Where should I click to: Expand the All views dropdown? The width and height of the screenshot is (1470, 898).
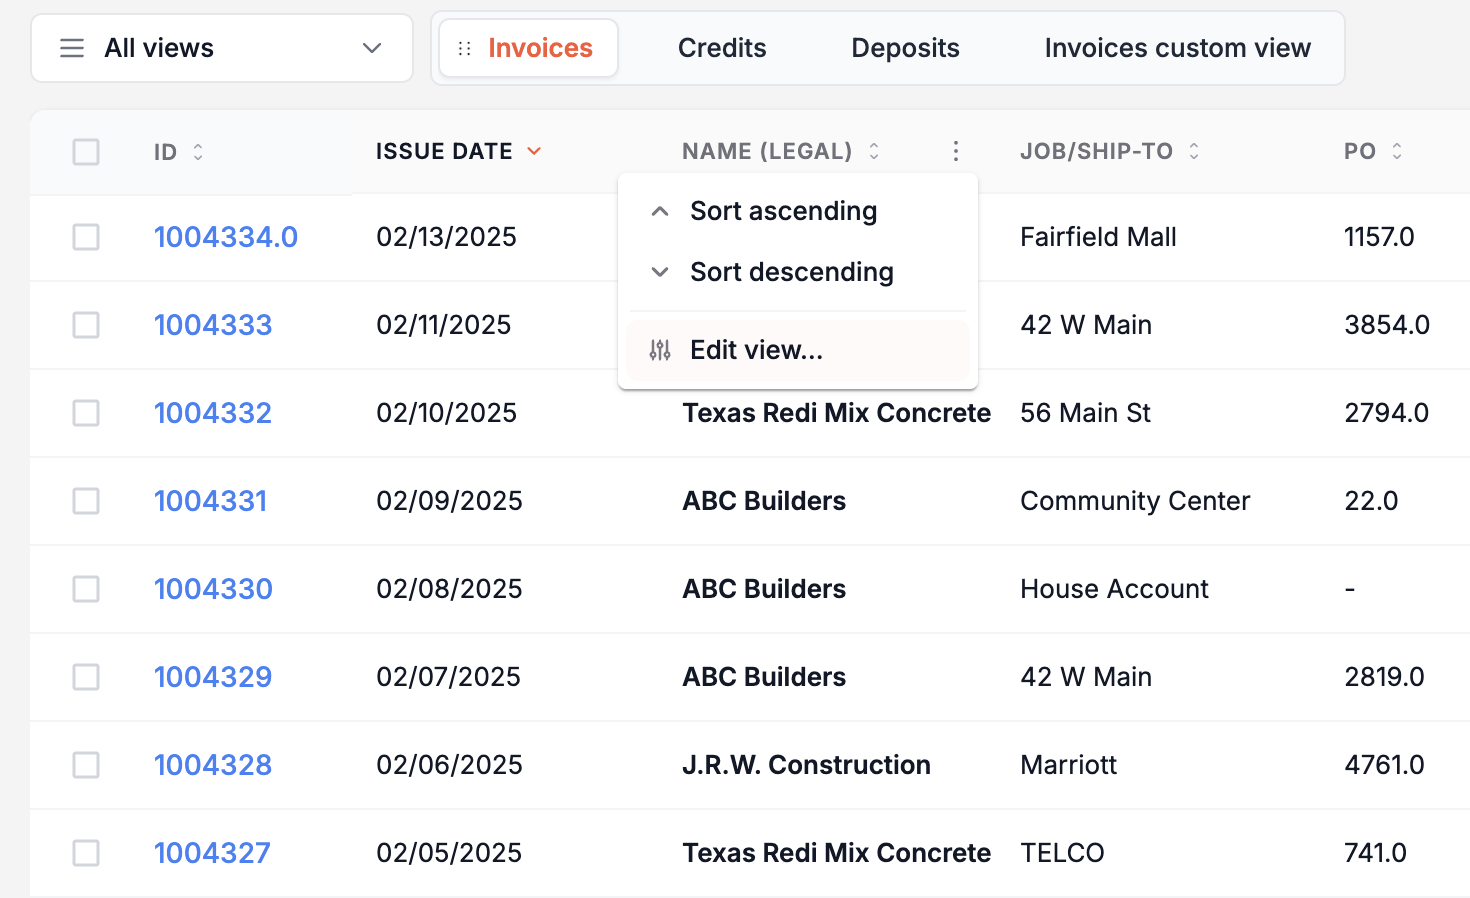point(372,48)
